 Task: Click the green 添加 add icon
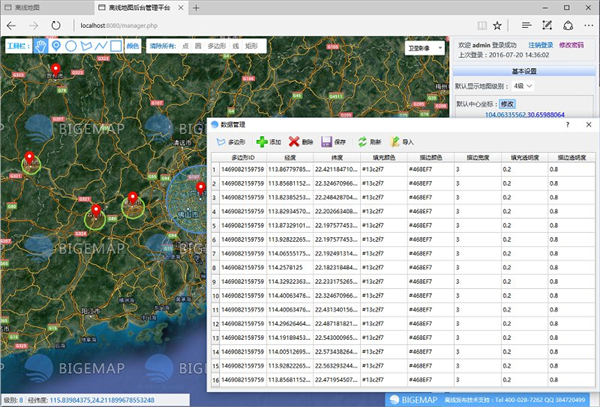coord(262,143)
